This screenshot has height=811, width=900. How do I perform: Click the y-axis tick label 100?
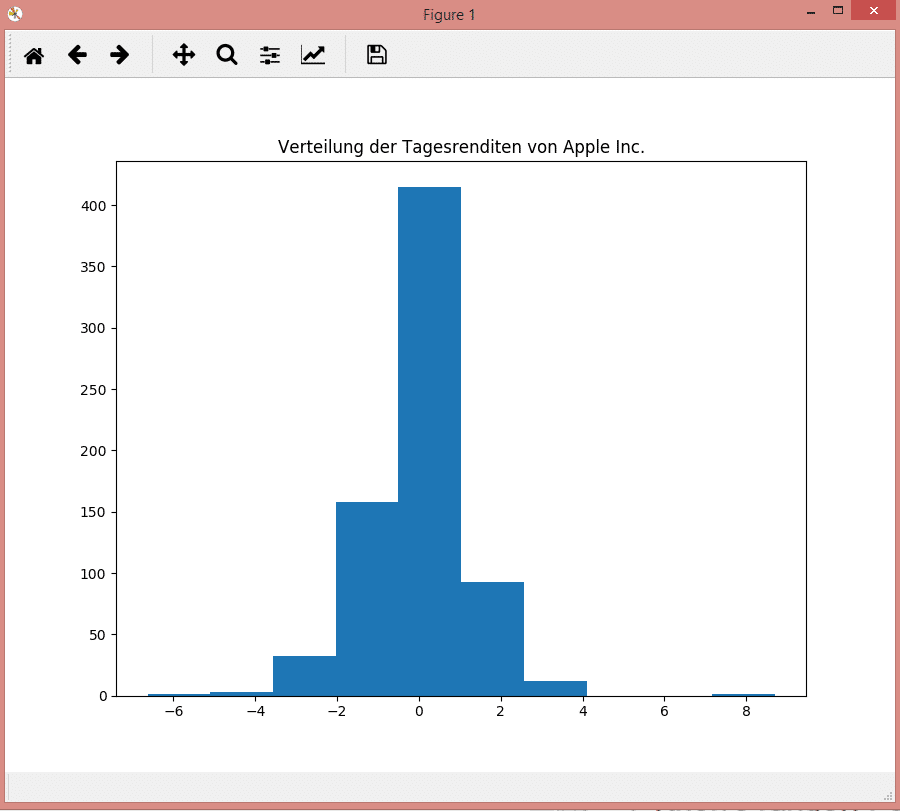(94, 573)
